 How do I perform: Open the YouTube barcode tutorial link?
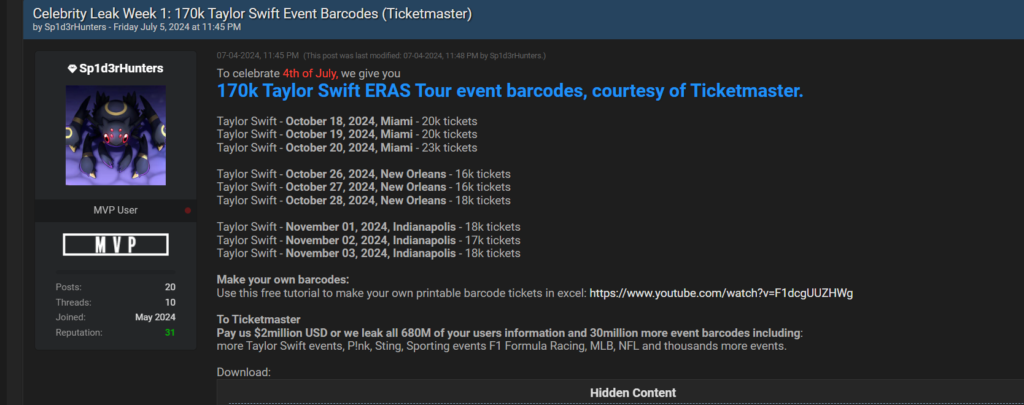[x=721, y=293]
